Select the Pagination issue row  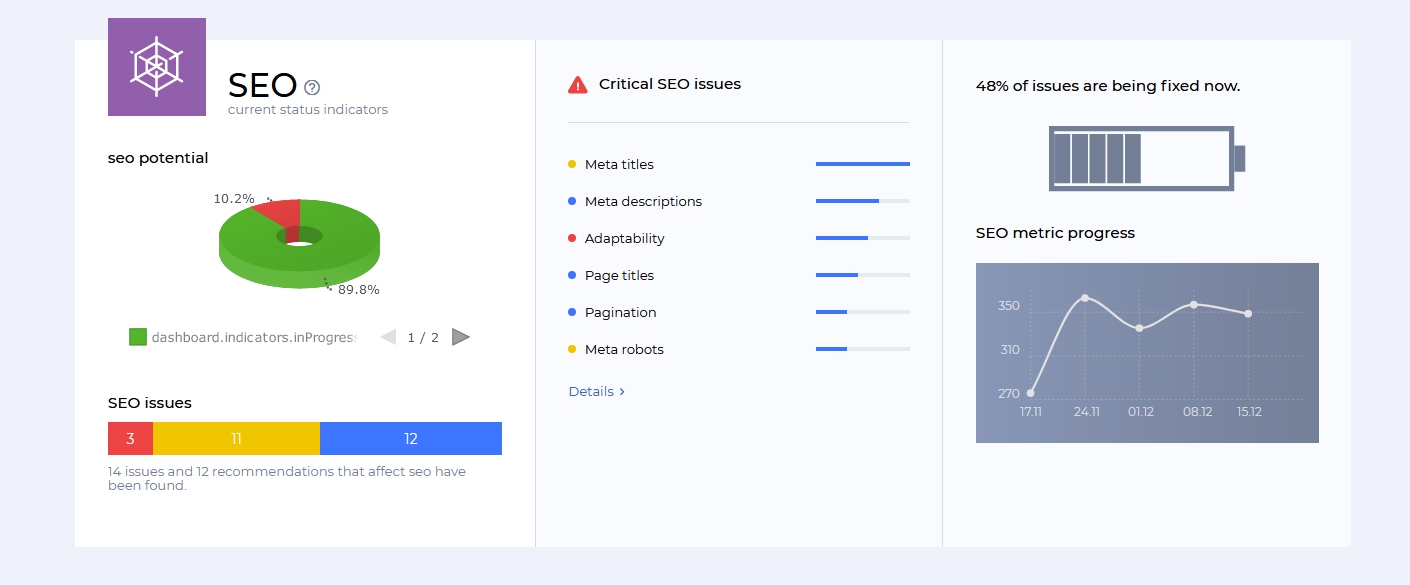pyautogui.click(x=621, y=312)
